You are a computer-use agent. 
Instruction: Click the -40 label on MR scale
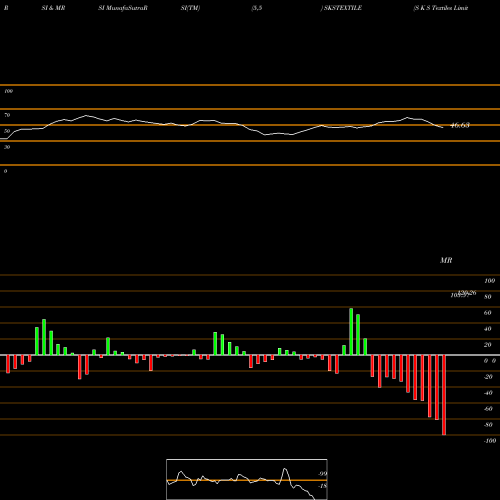pyautogui.click(x=488, y=393)
